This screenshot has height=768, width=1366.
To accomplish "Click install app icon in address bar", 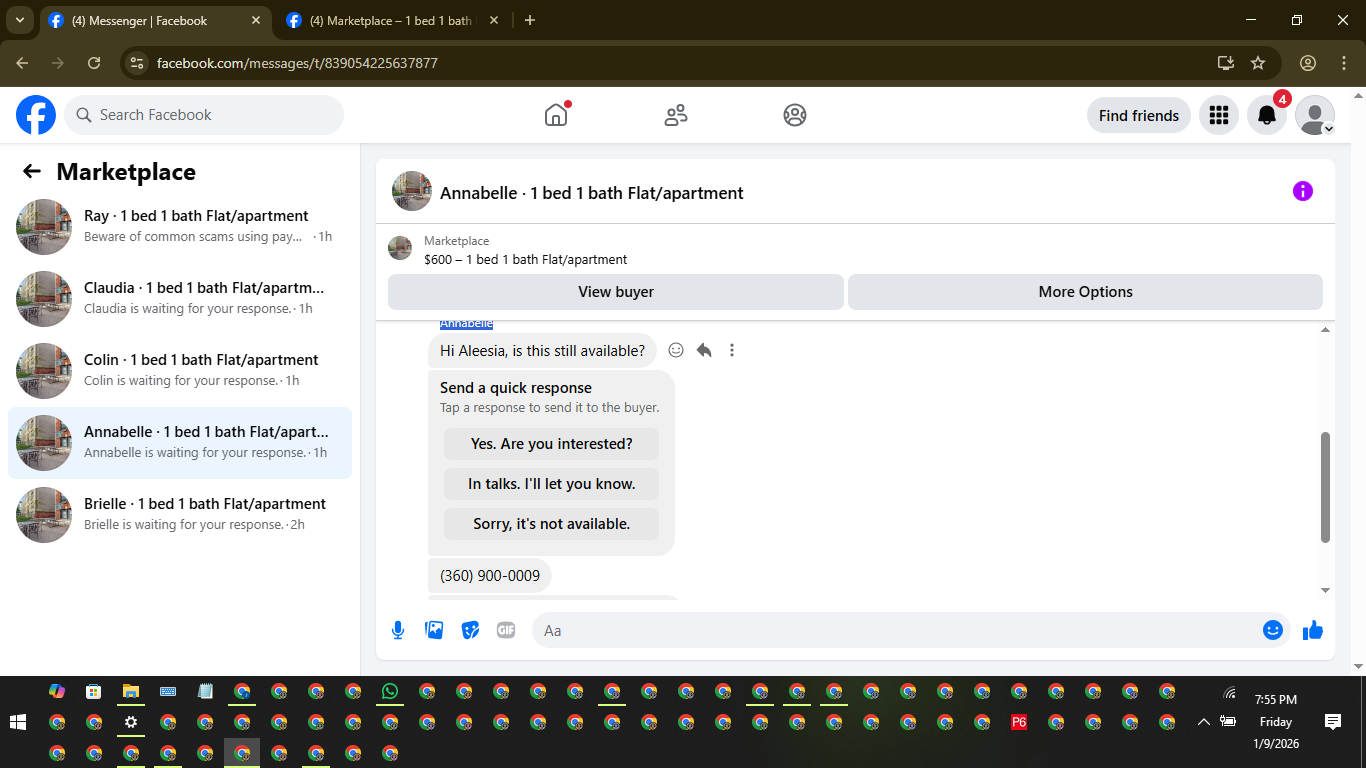I will coord(1226,63).
